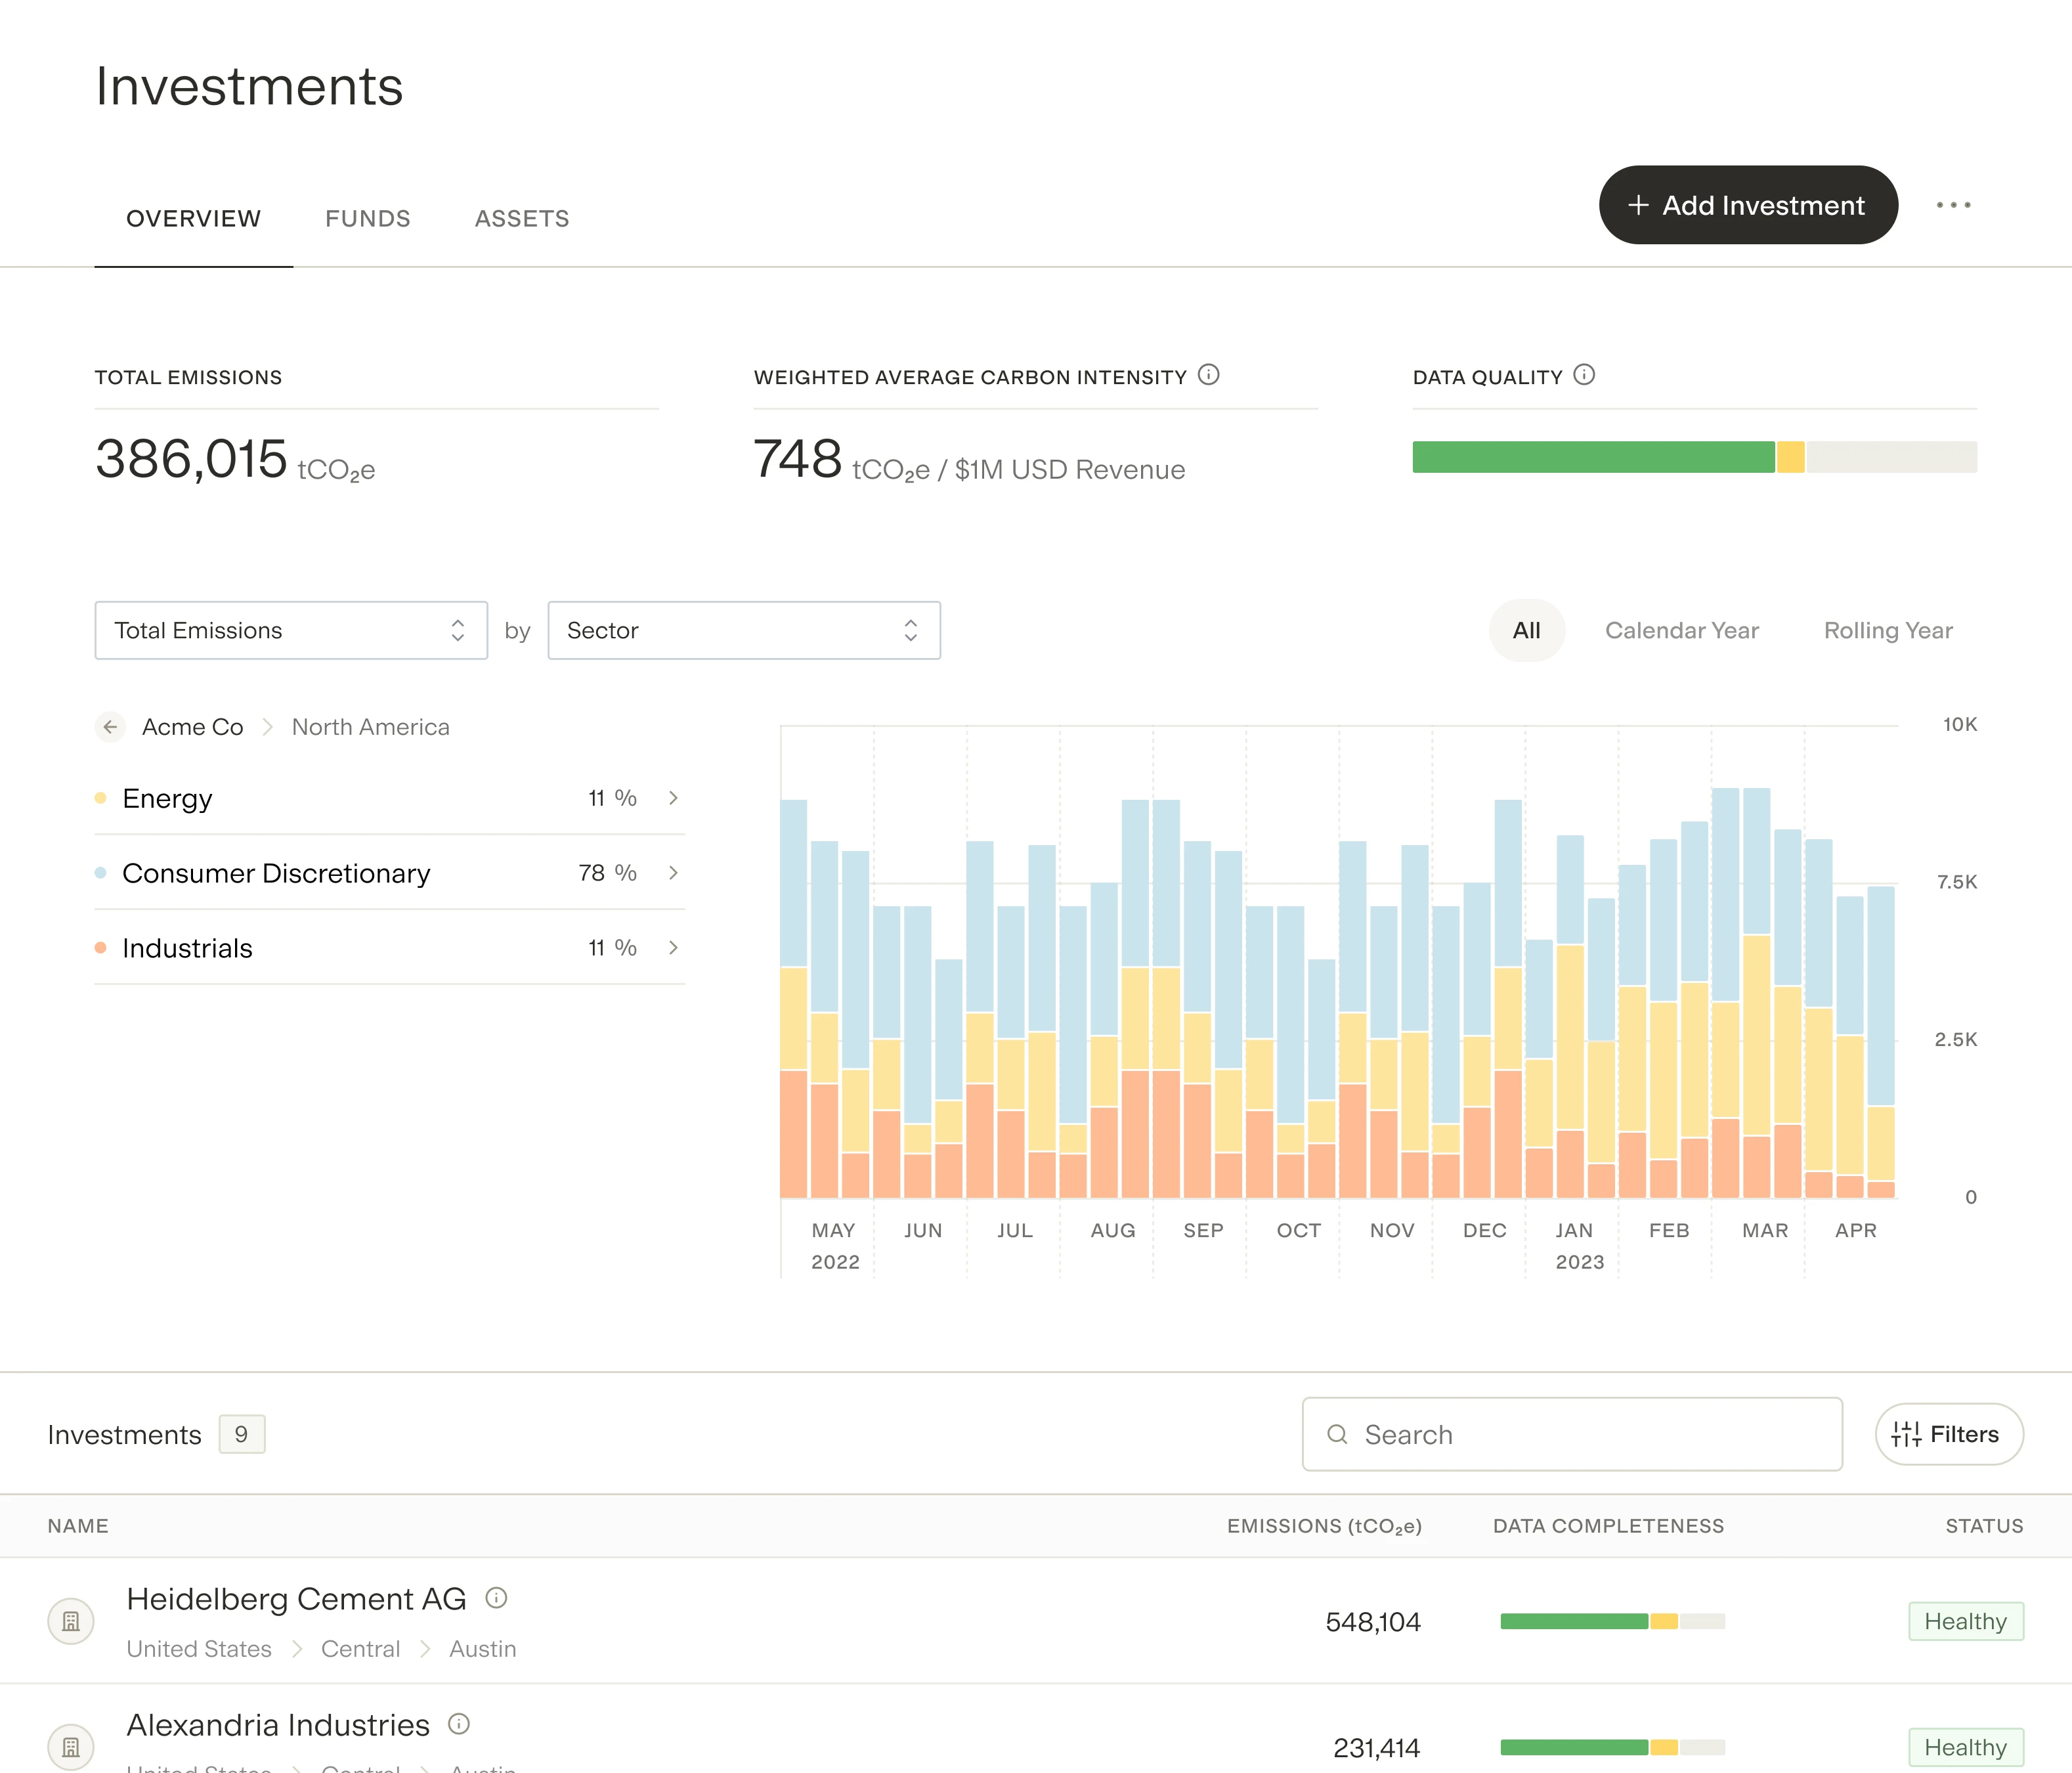Click Central under Heidelberg Cement AG
Screen dimensions: 2072x1773
(x=360, y=1649)
